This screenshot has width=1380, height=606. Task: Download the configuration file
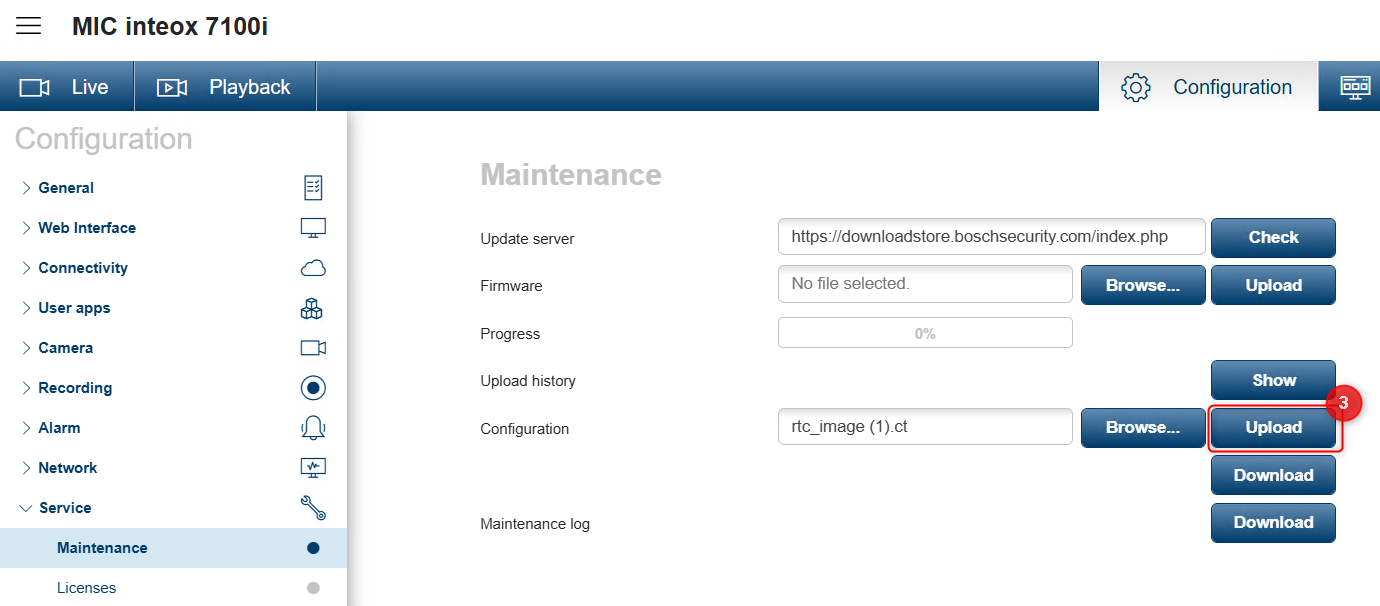tap(1273, 475)
